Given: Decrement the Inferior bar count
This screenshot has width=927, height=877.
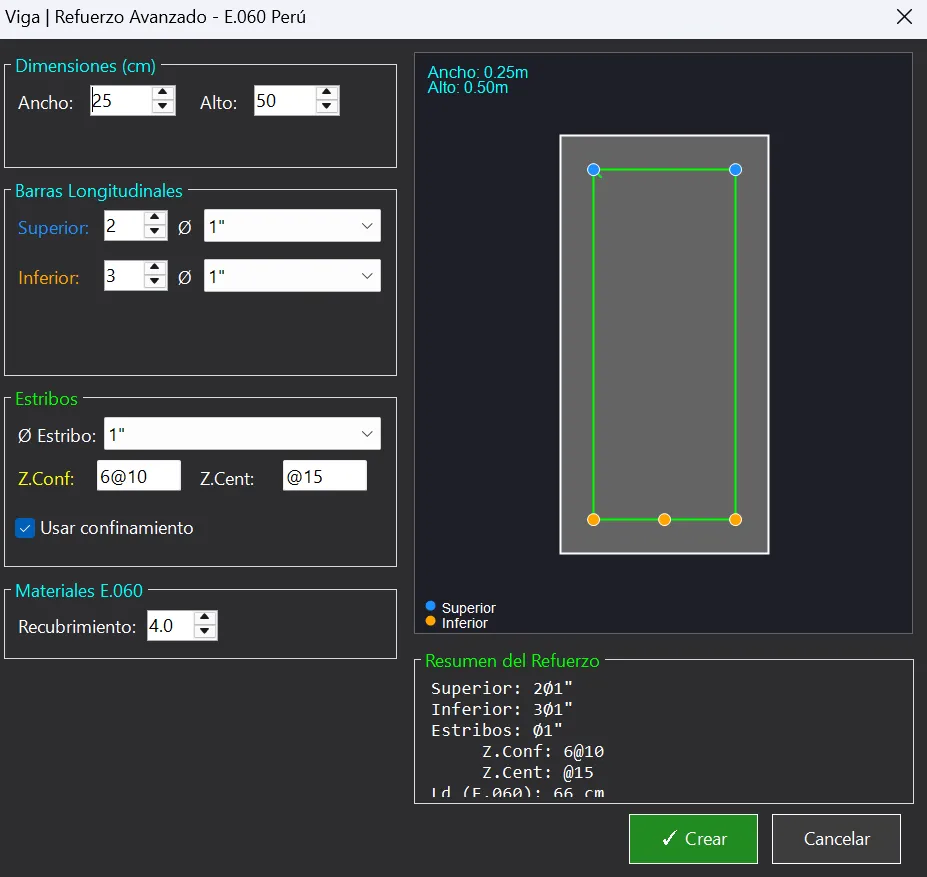Looking at the screenshot, I should click(155, 281).
